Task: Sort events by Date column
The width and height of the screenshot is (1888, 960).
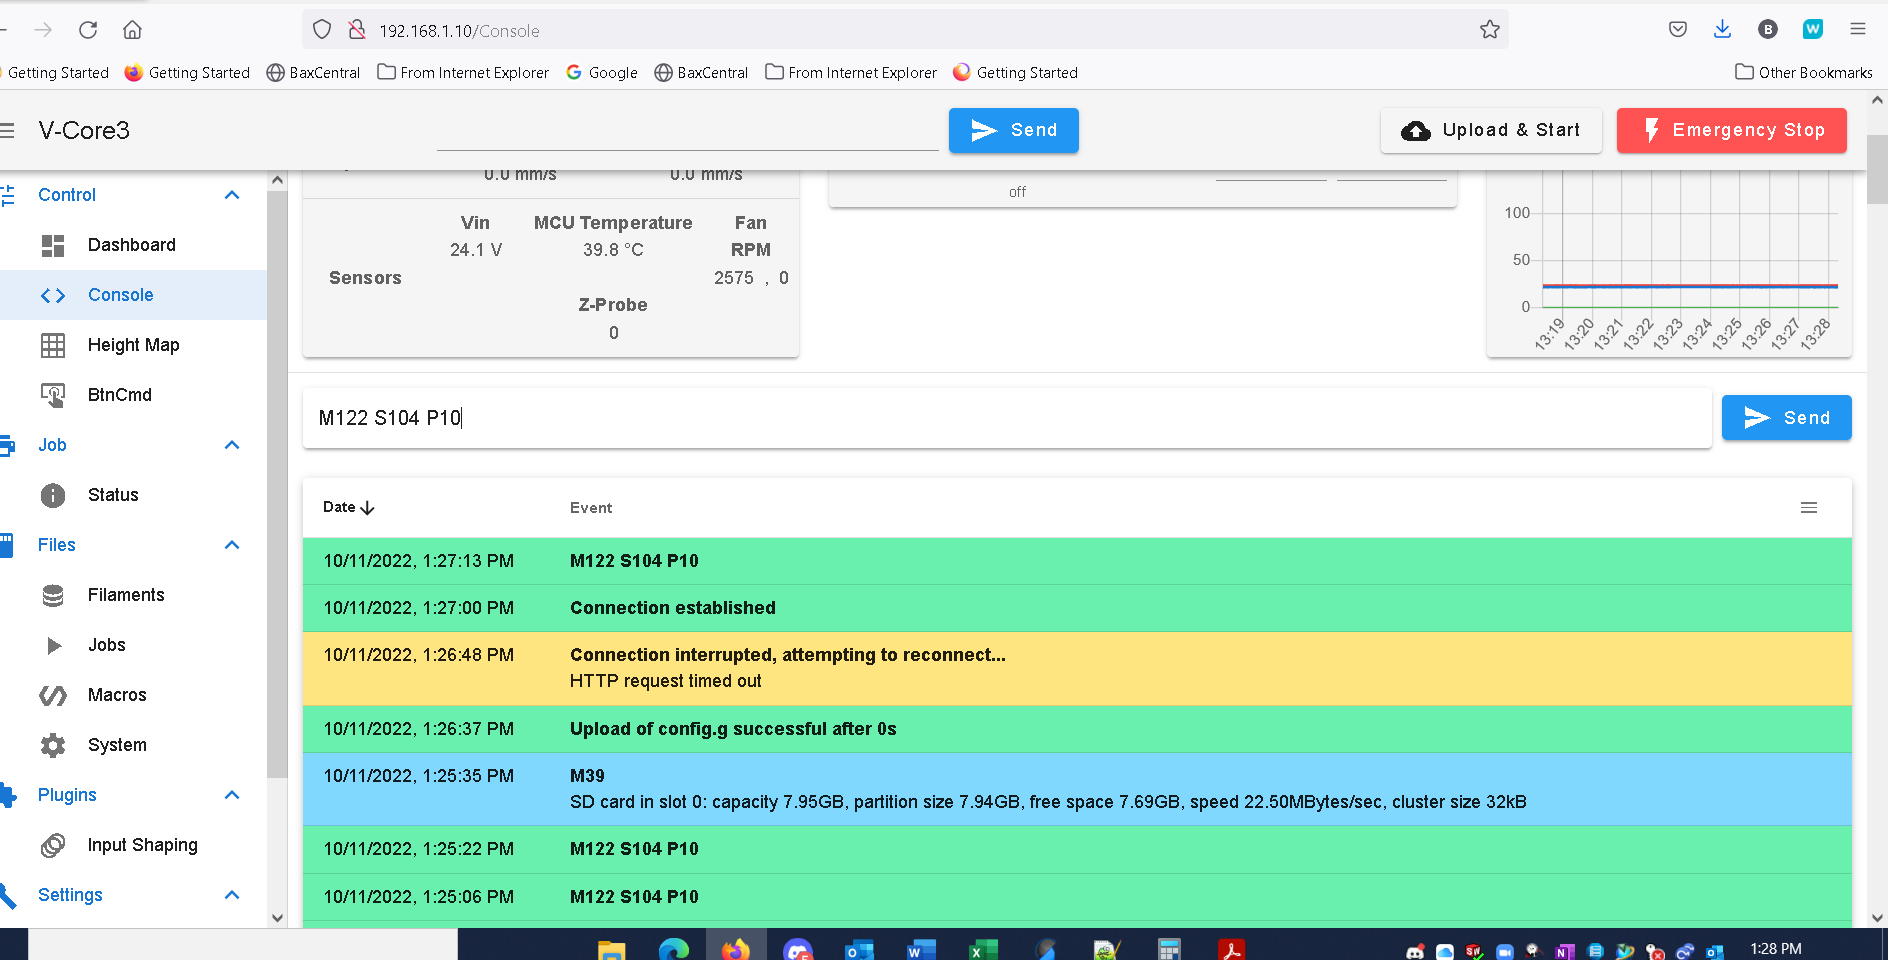Action: (x=348, y=507)
